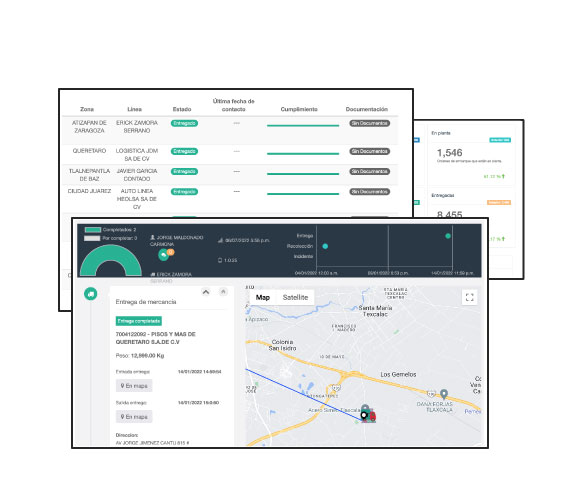Click the 1,546 En planta figure in the back window
This screenshot has width=586, height=498.
(x=450, y=153)
